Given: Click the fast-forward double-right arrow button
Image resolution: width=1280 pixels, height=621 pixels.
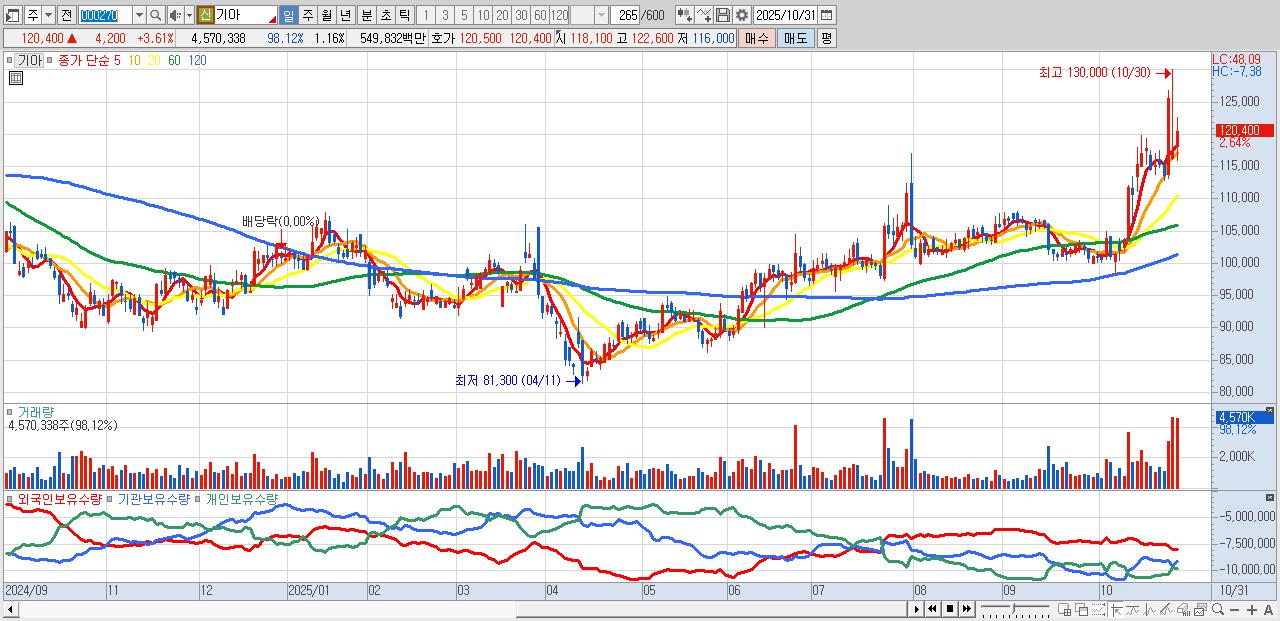Looking at the screenshot, I should [967, 609].
